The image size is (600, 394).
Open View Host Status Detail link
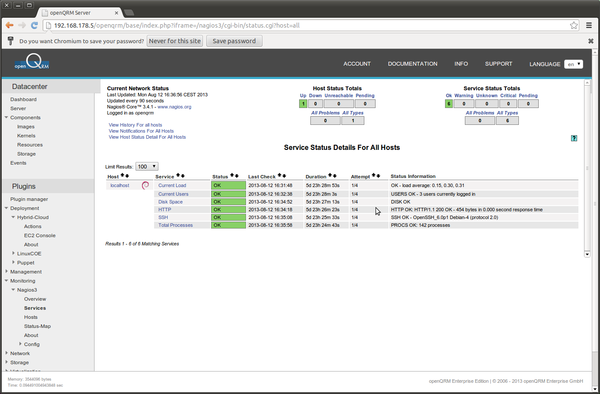click(147, 137)
